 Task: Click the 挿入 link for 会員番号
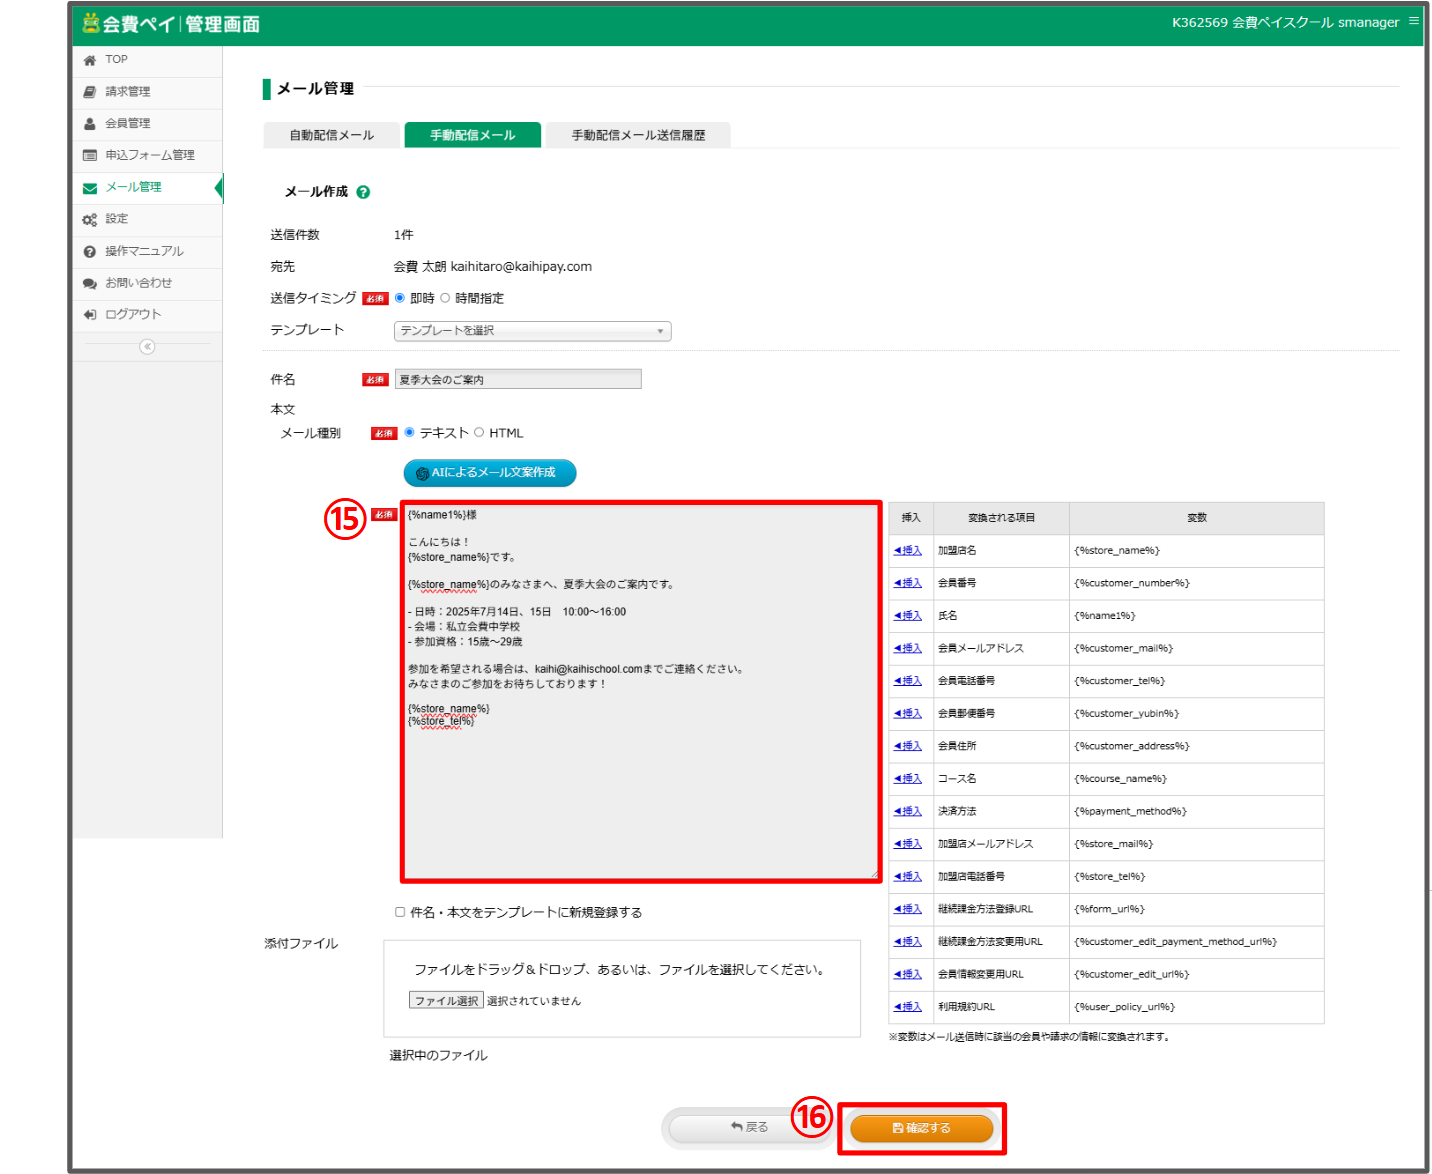(908, 583)
